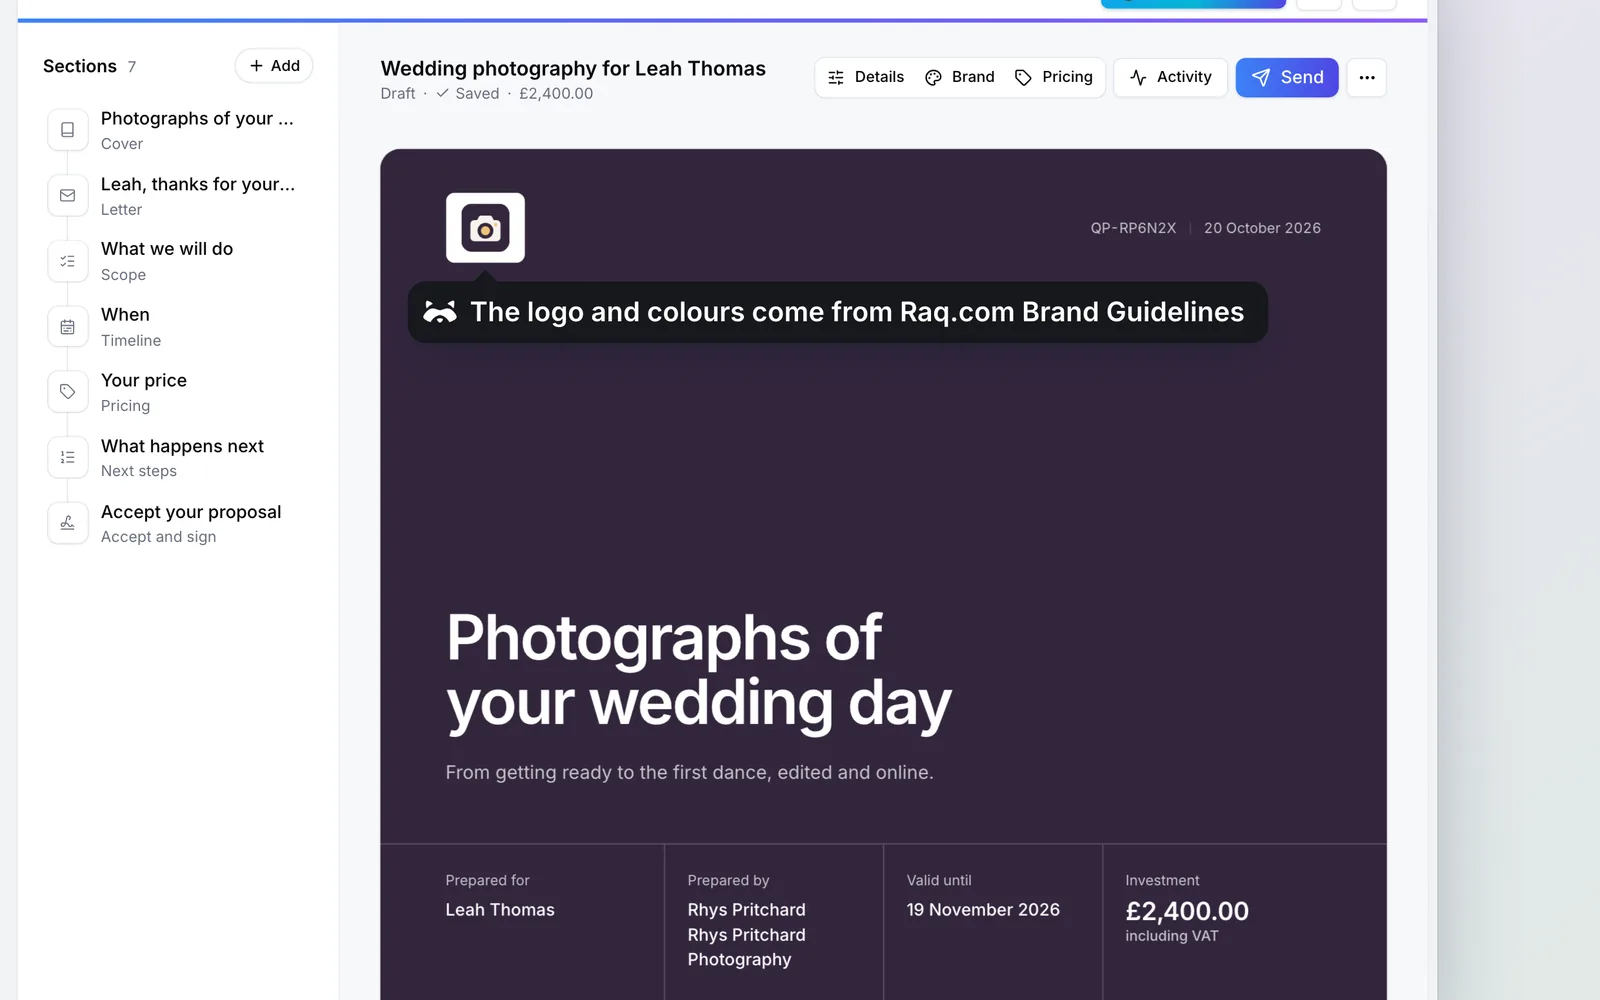Select the 'What happens next' section
Viewport: 1600px width, 1000px height.
[178, 458]
